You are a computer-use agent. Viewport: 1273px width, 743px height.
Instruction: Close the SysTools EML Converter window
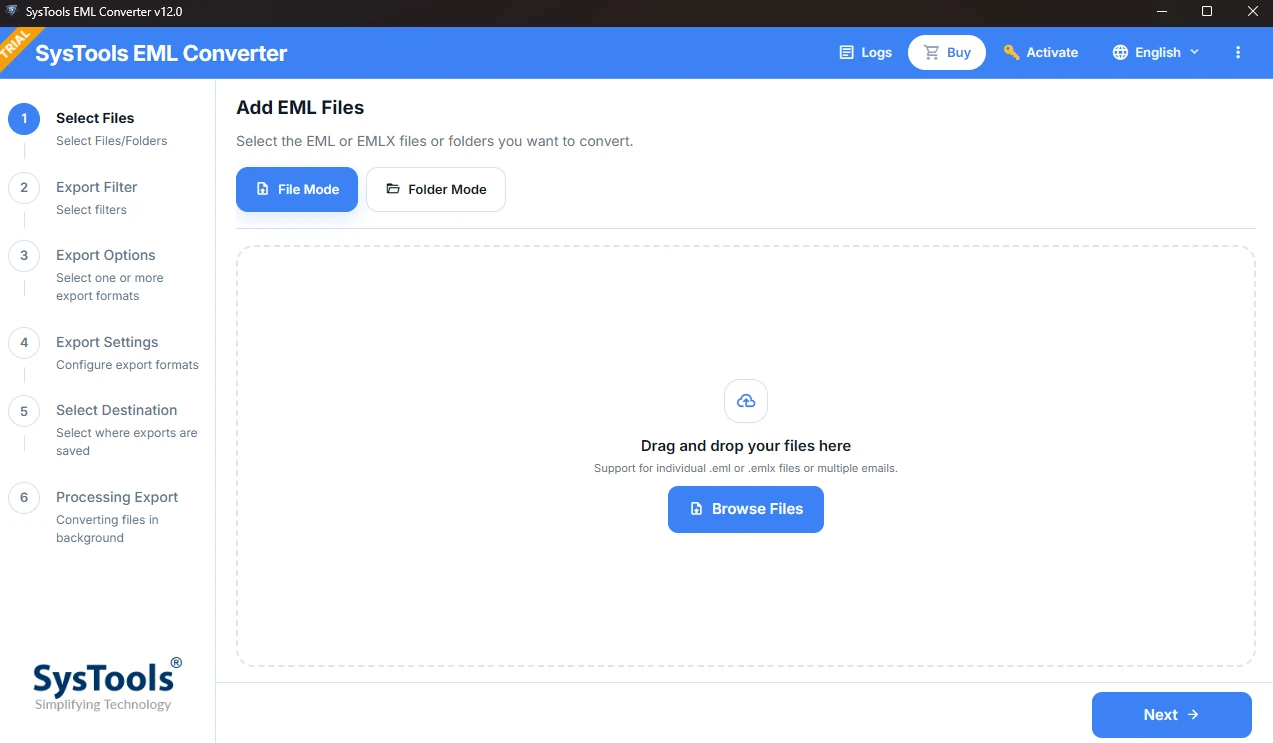point(1251,12)
